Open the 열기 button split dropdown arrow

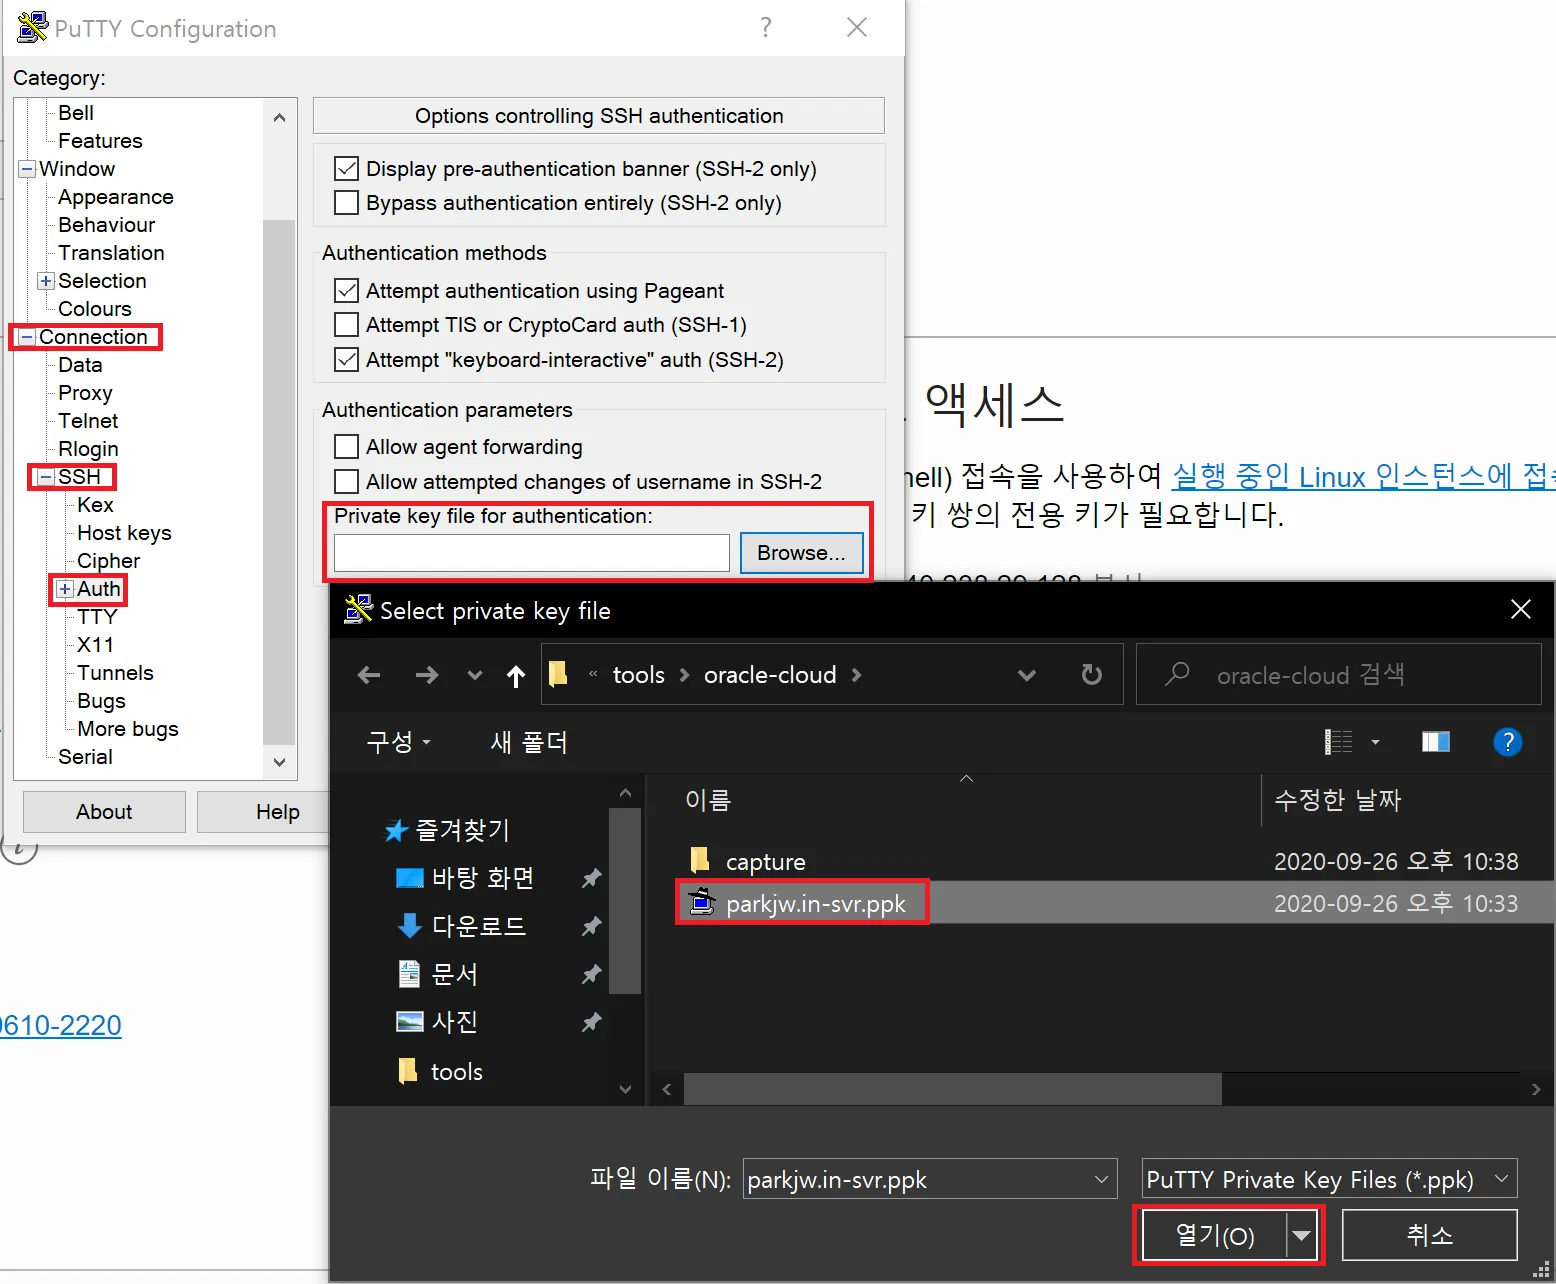click(x=1301, y=1236)
